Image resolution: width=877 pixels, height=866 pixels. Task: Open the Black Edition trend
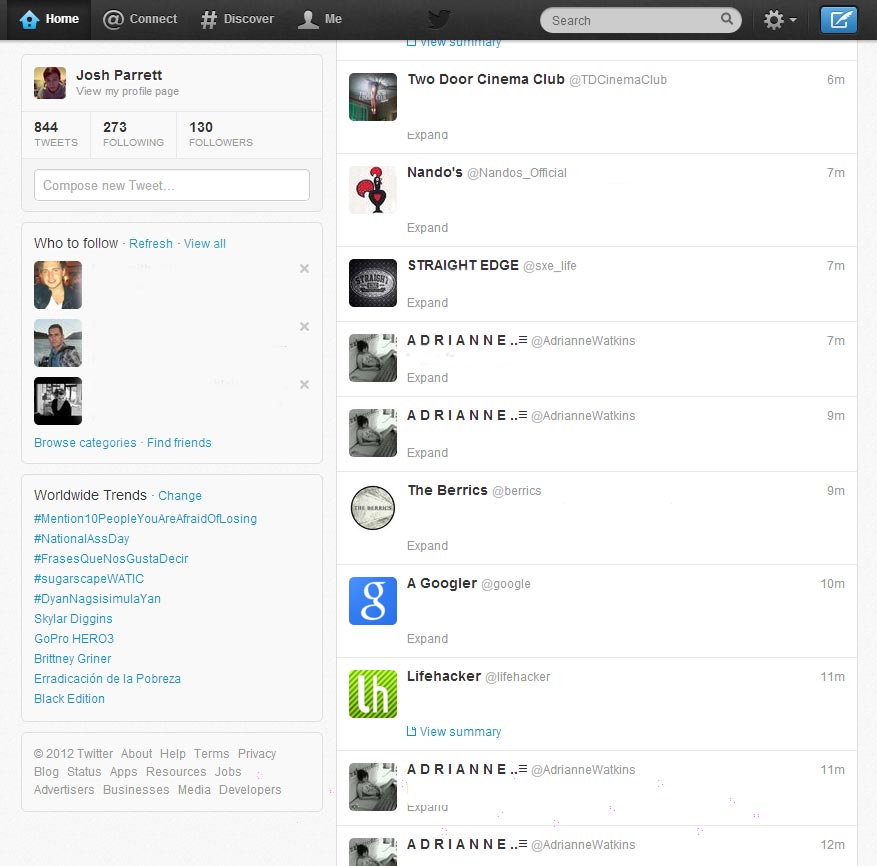point(69,699)
